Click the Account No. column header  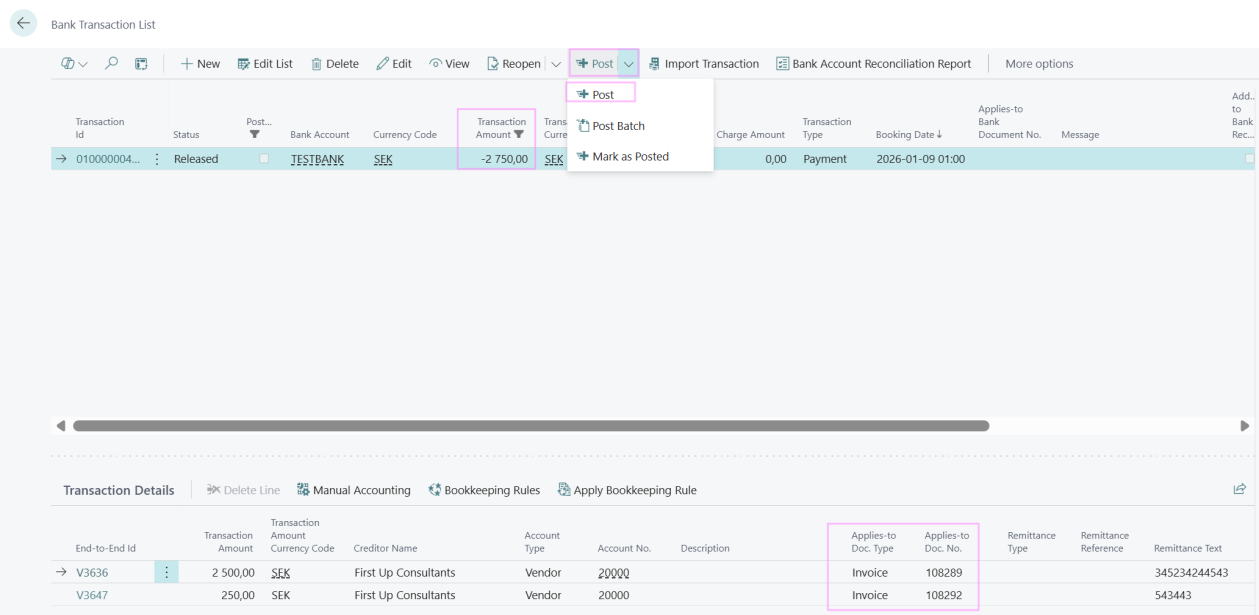point(624,548)
